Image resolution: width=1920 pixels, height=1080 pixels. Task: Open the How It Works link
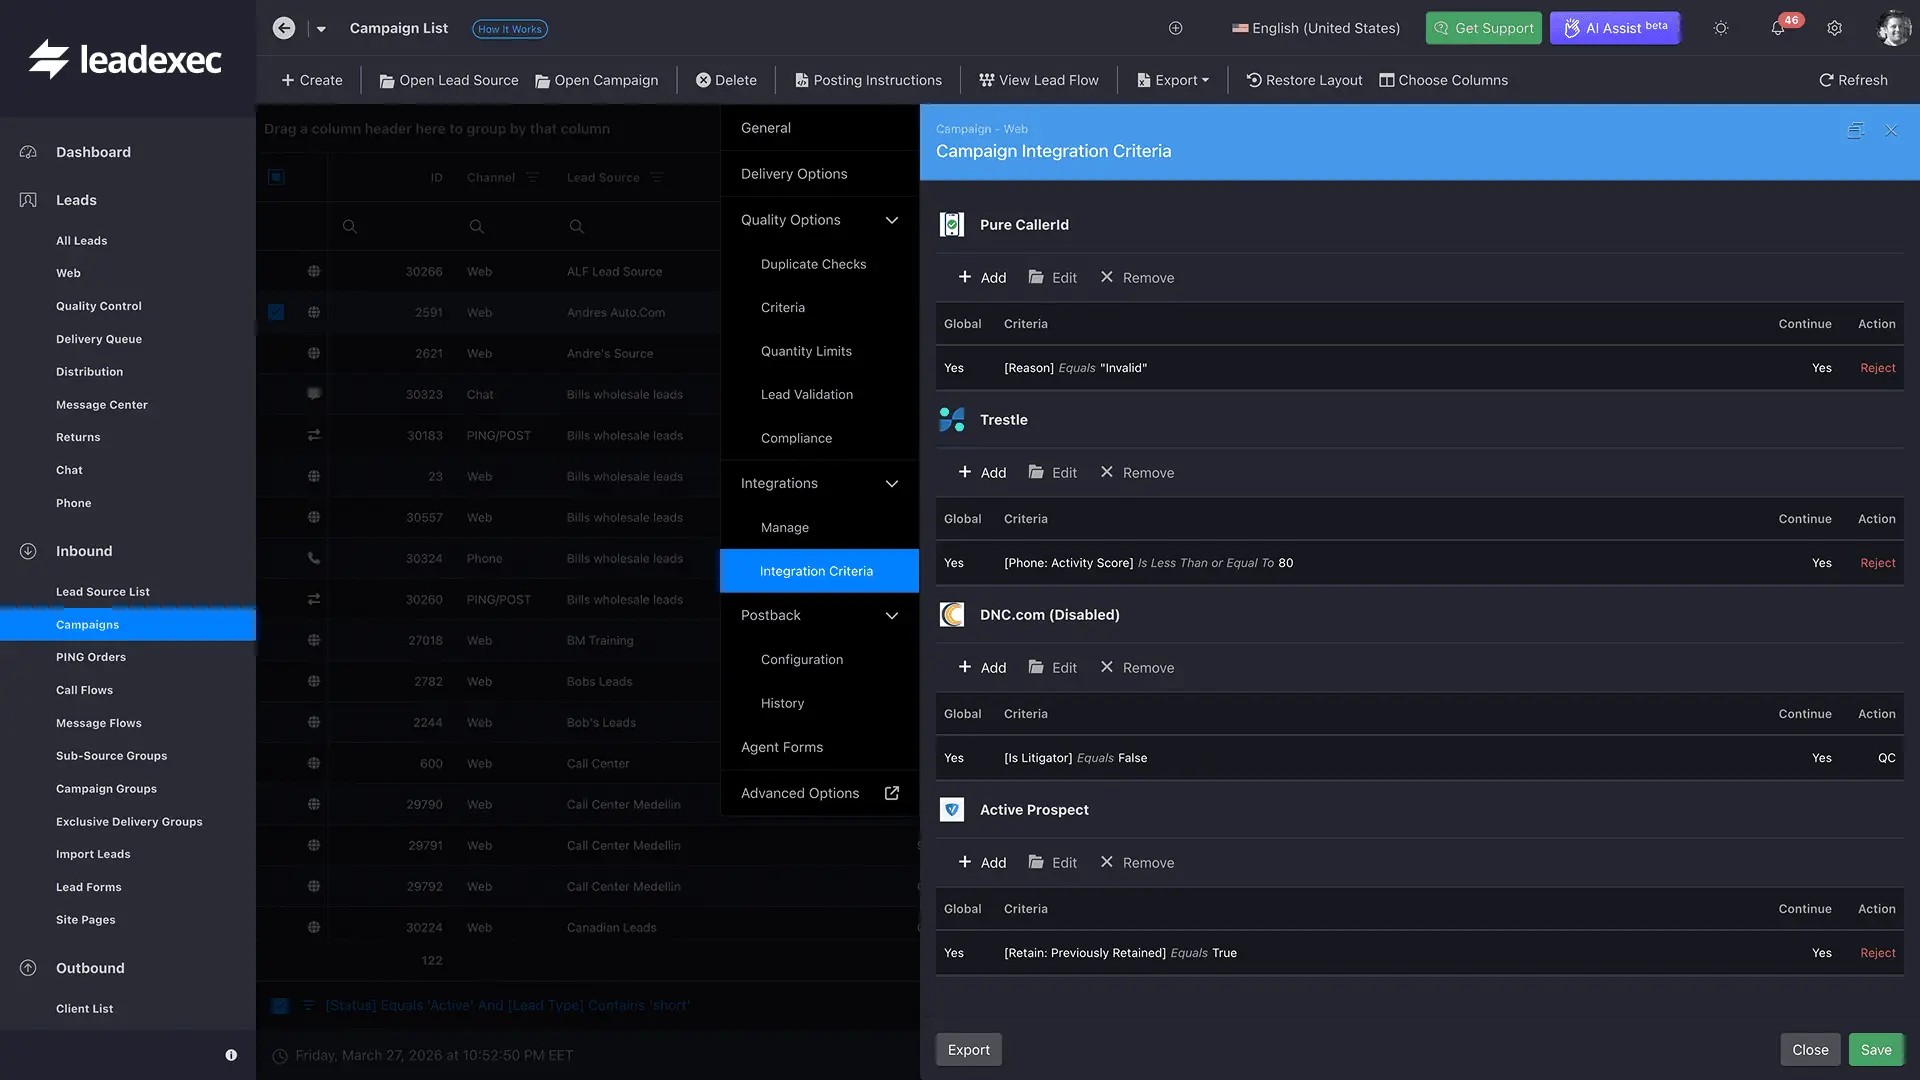pyautogui.click(x=509, y=29)
